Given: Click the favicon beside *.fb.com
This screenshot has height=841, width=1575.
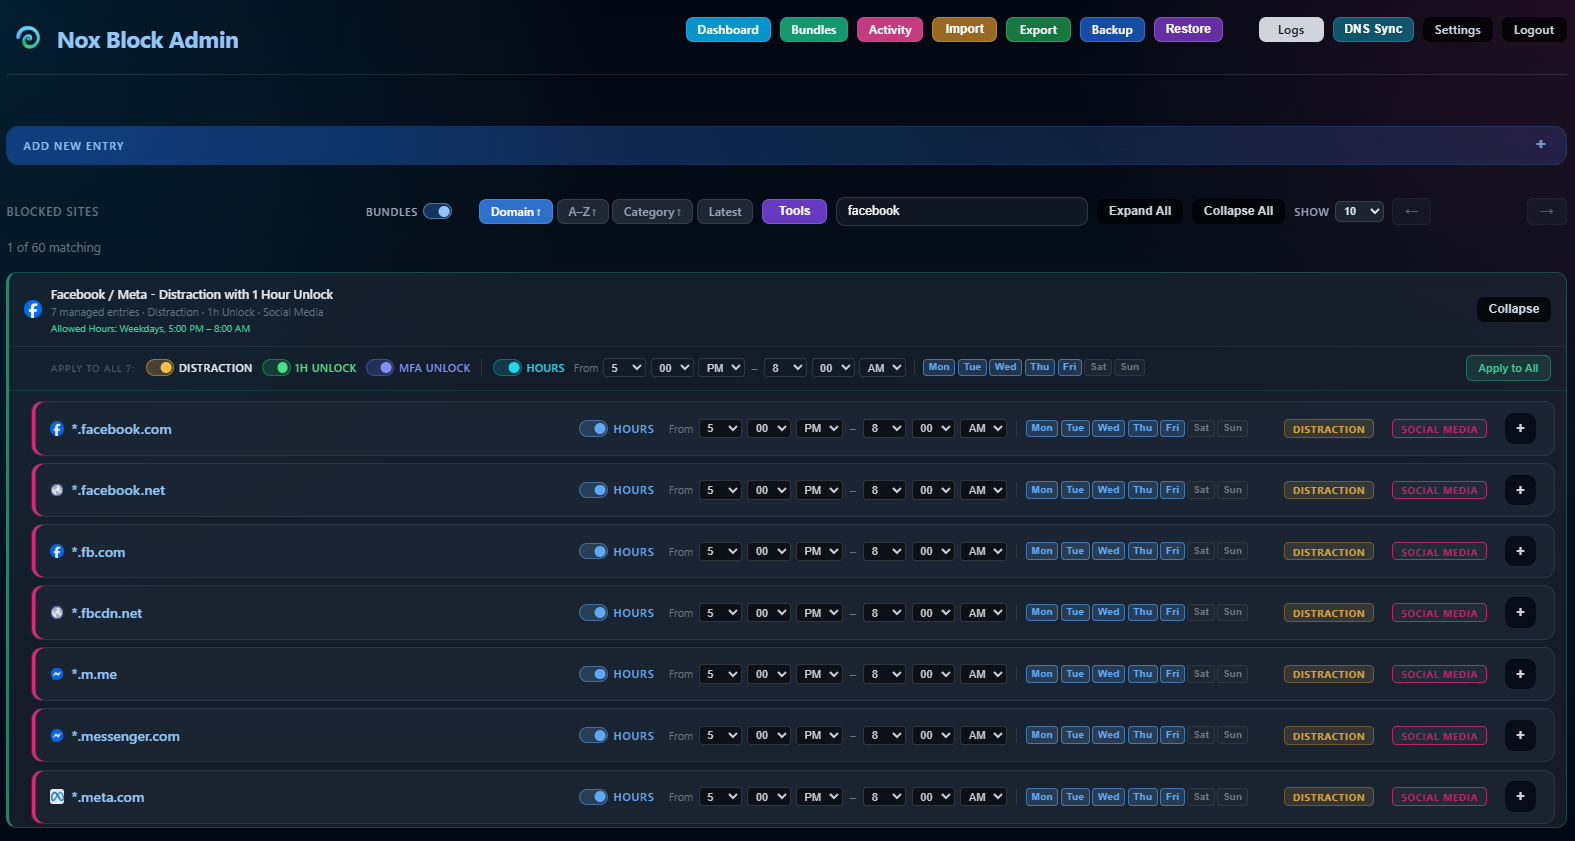Looking at the screenshot, I should click(57, 552).
